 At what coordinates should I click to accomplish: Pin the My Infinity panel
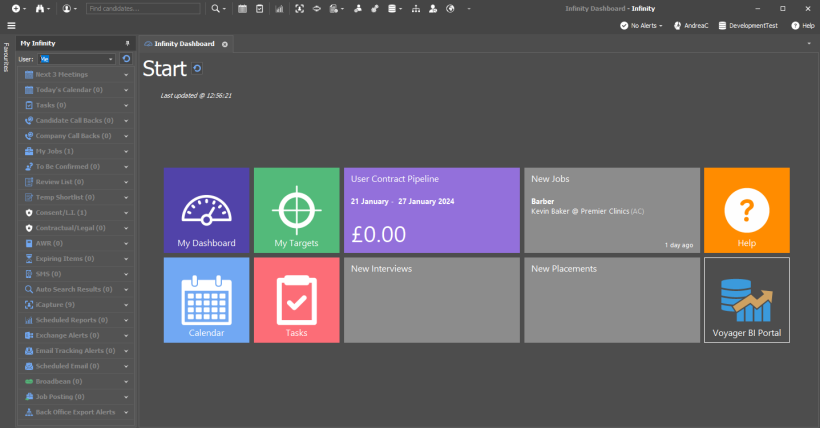[127, 44]
